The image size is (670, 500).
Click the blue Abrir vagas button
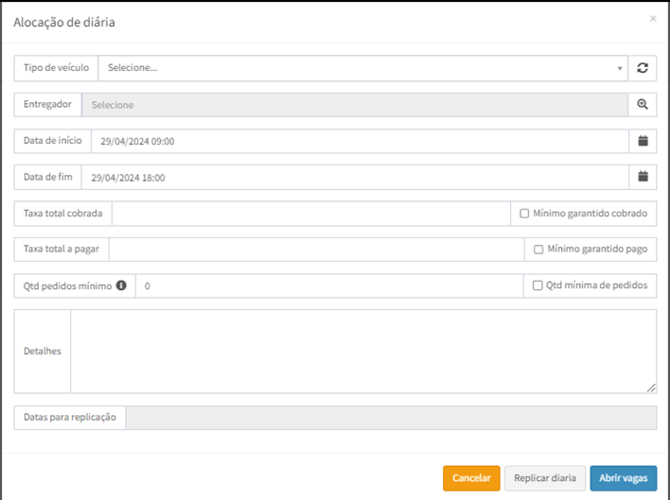pos(623,478)
